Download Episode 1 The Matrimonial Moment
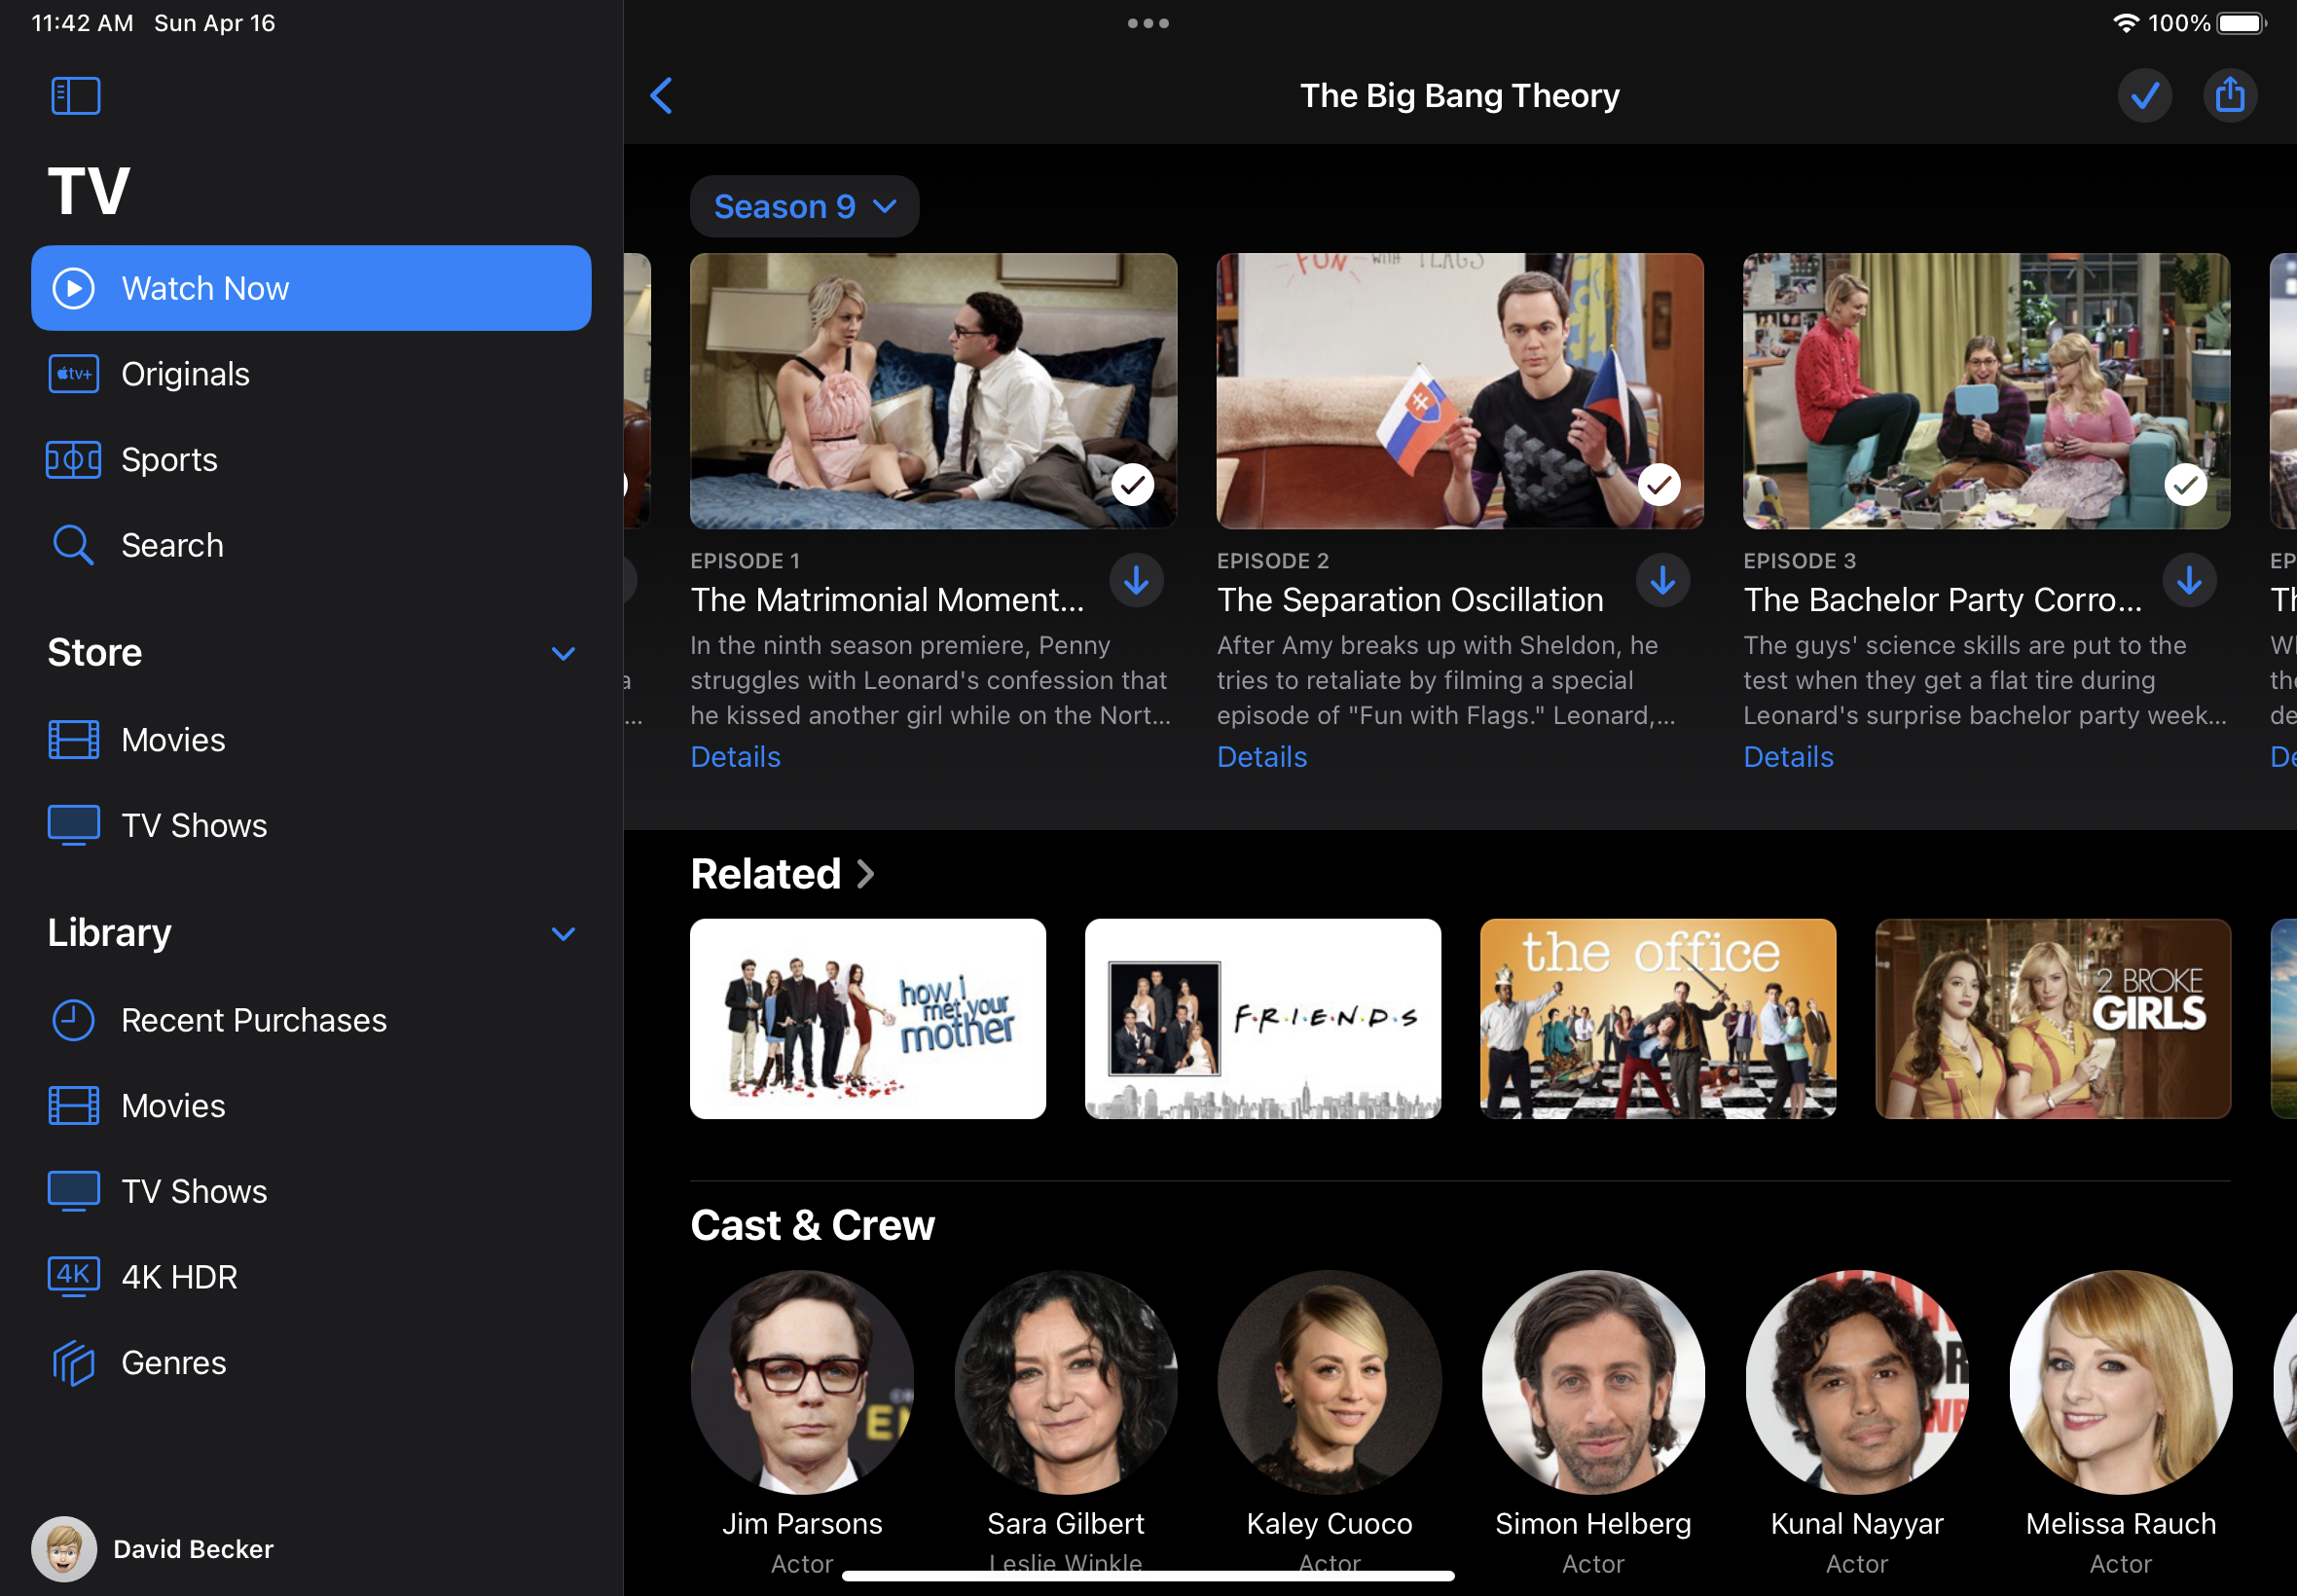Viewport: 2297px width, 1596px height. 1136,580
